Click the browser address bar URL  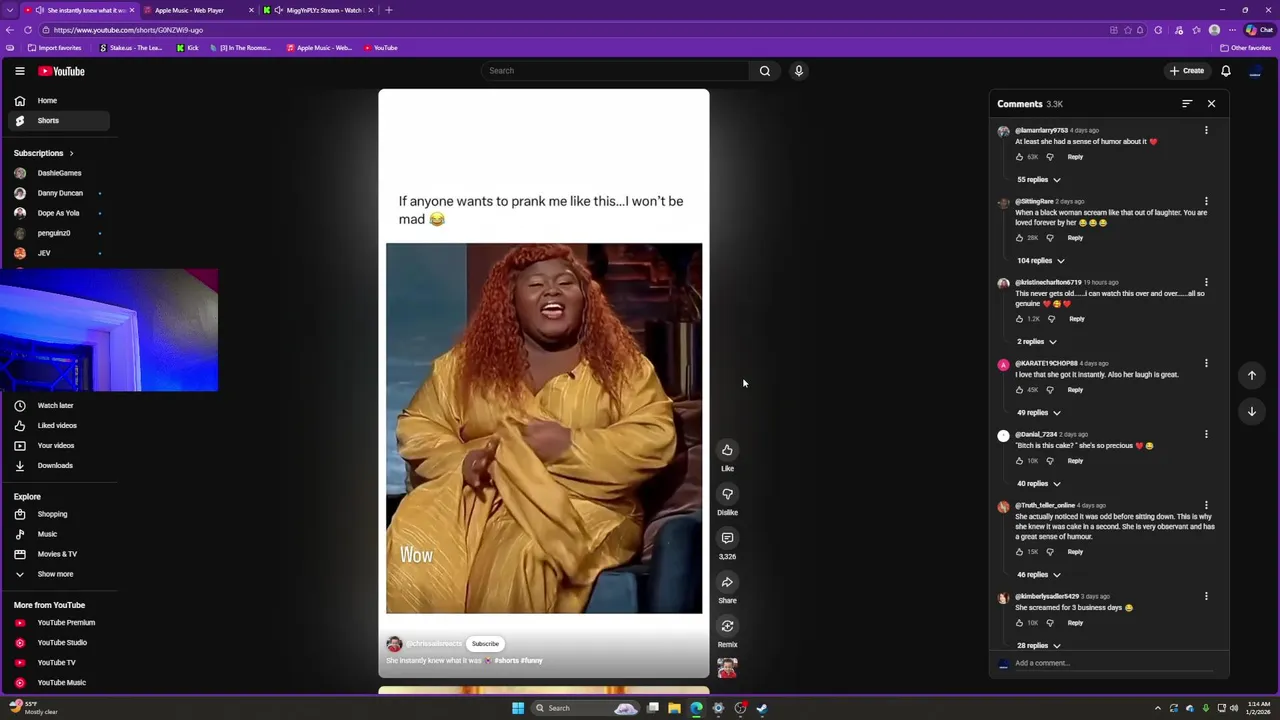(x=128, y=30)
